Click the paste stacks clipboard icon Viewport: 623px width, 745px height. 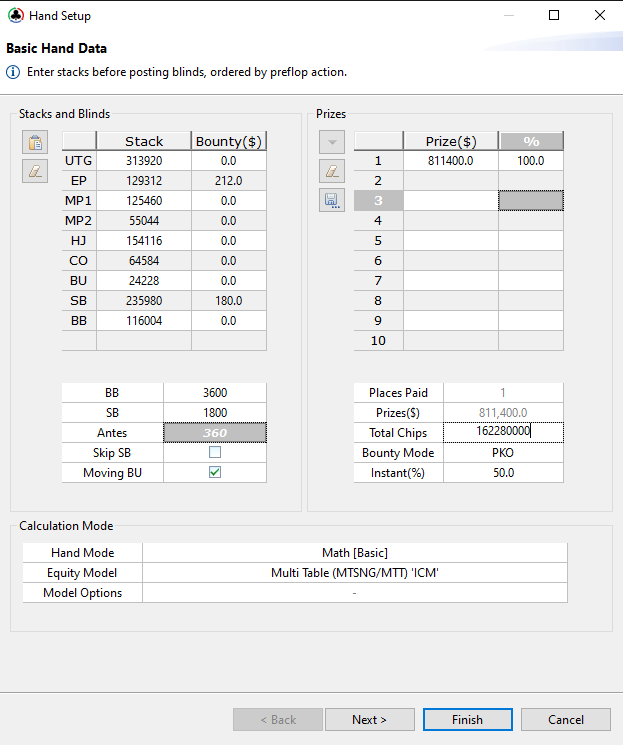[35, 143]
